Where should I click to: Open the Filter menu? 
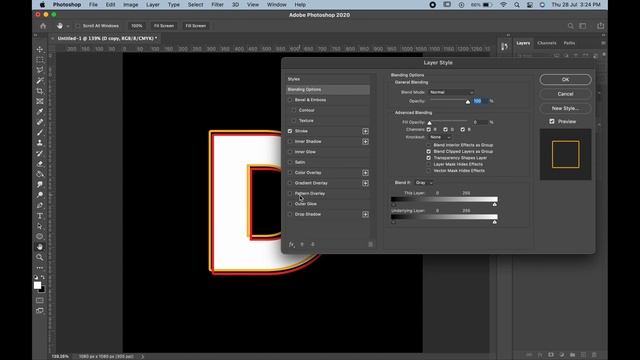(x=217, y=4)
